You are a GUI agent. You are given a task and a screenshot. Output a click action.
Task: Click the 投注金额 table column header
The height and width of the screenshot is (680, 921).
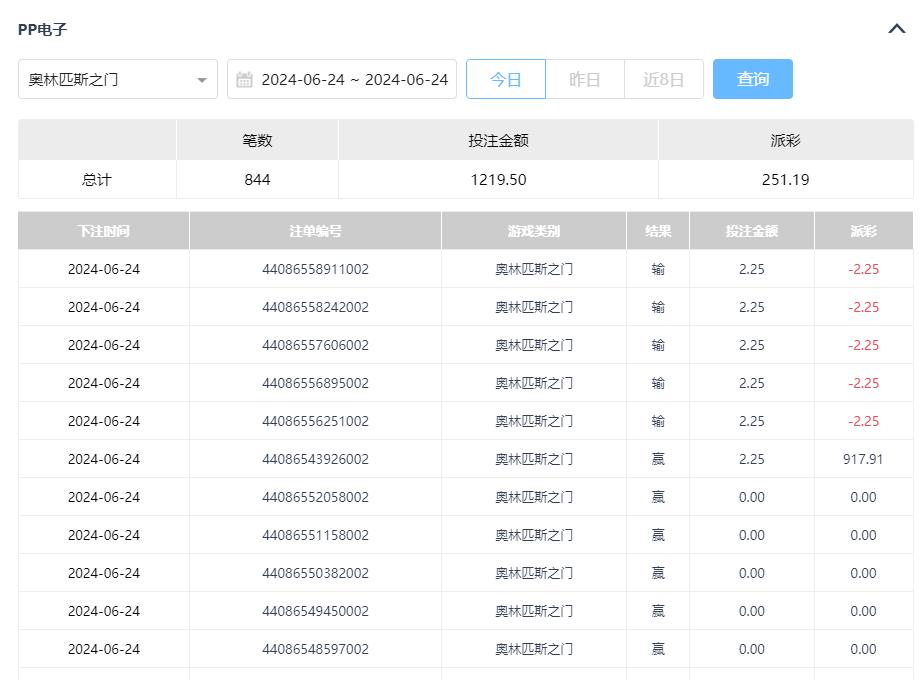click(x=752, y=231)
